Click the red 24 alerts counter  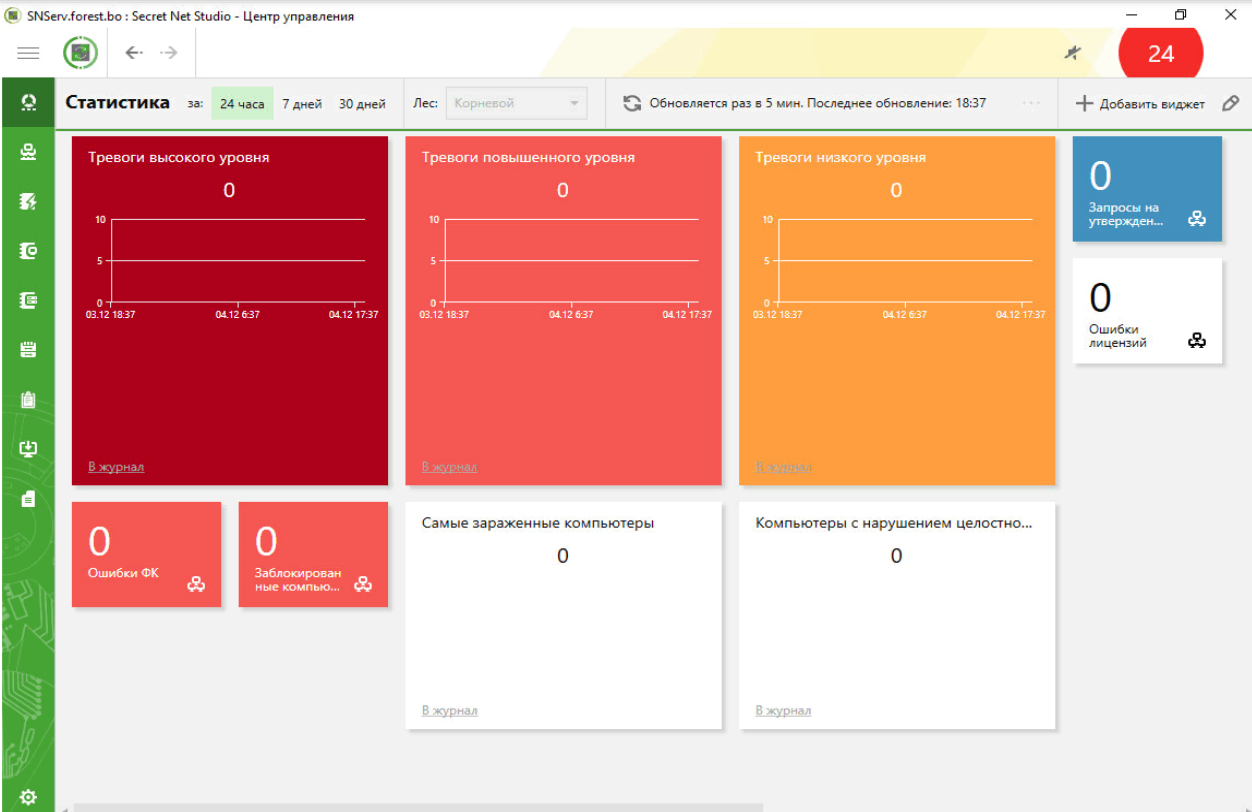coord(1160,54)
